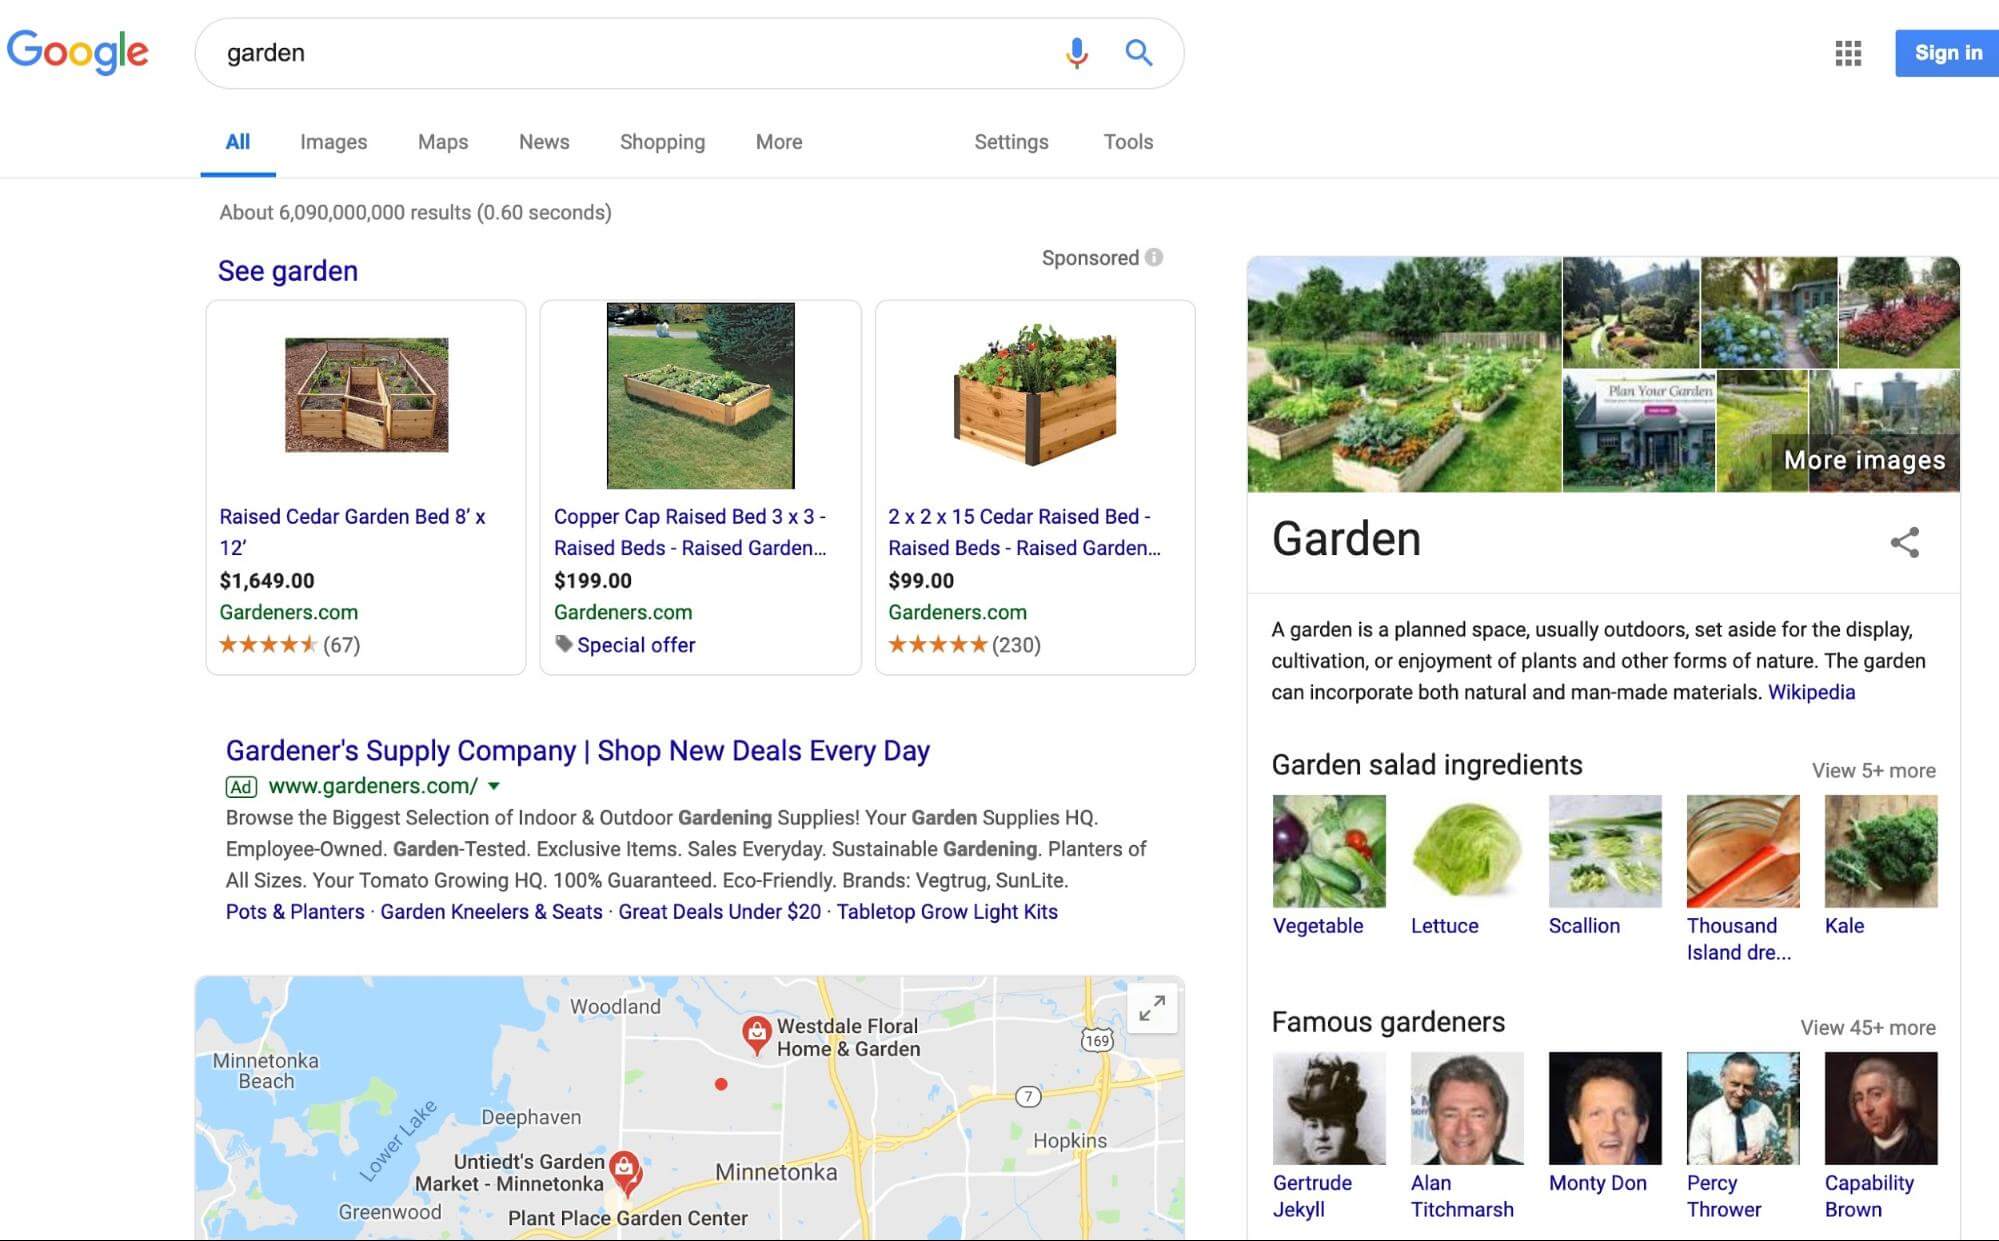Click the Plant Place Garden Center map label

point(627,1218)
